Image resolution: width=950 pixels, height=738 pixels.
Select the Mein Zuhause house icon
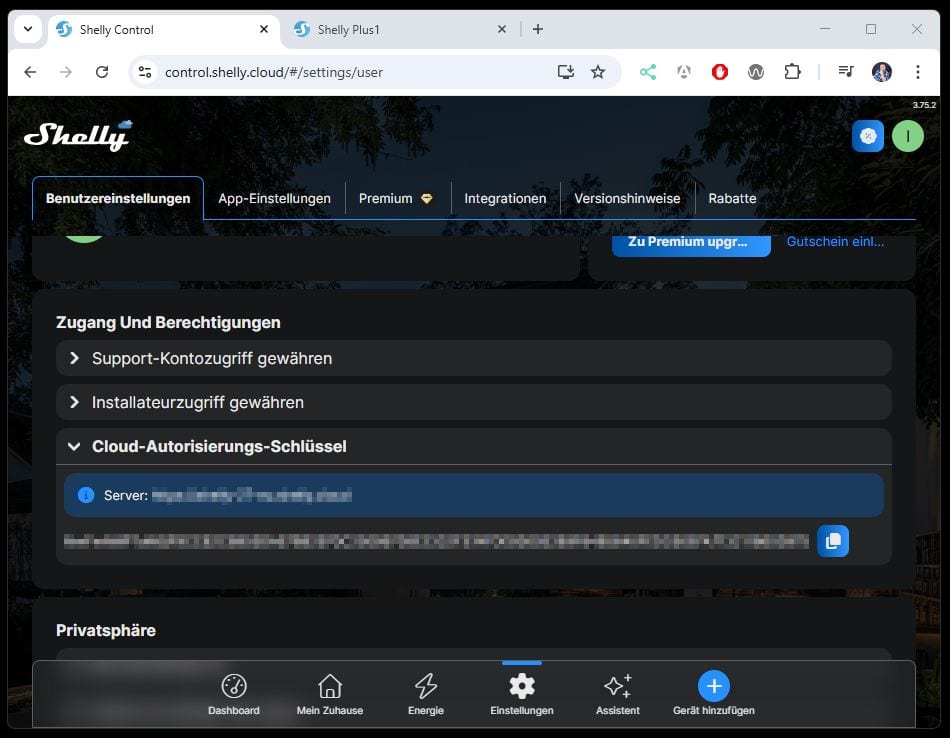(x=330, y=686)
